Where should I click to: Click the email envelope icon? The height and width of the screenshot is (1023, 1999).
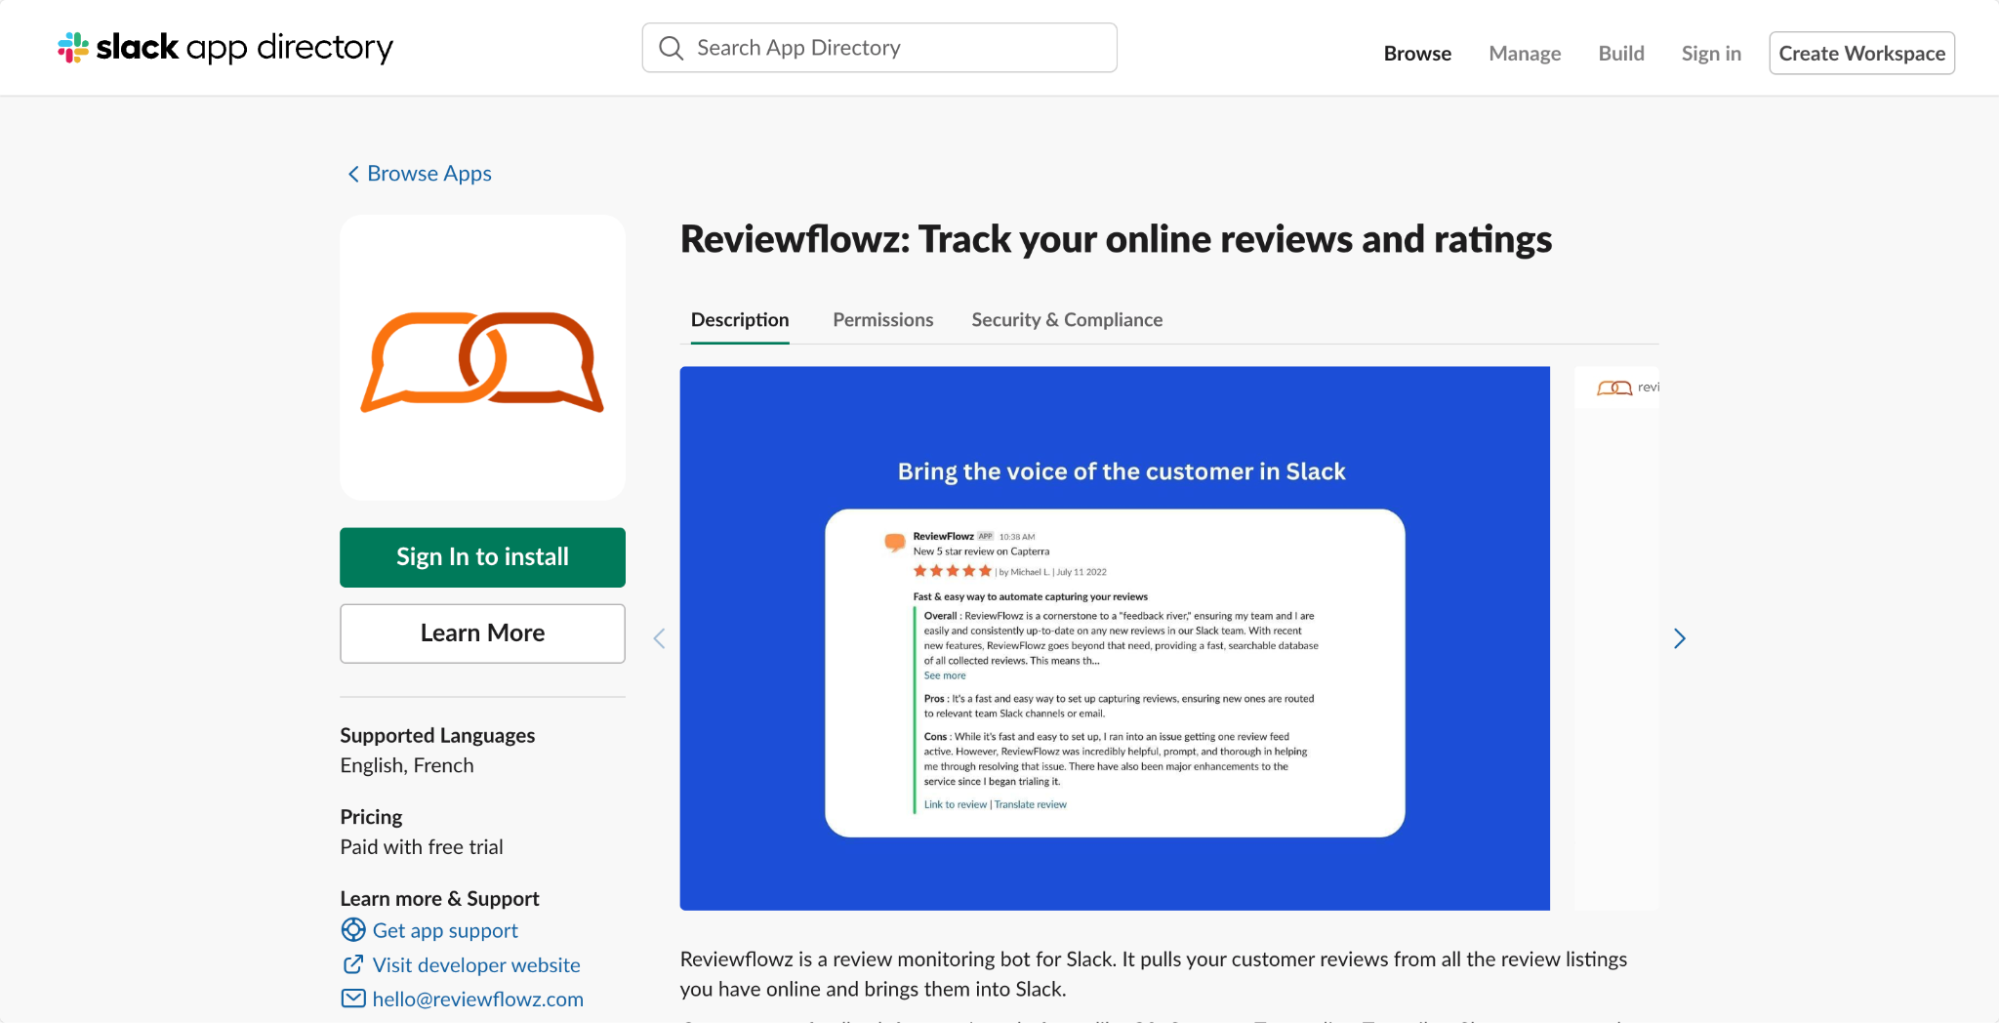pyautogui.click(x=353, y=998)
